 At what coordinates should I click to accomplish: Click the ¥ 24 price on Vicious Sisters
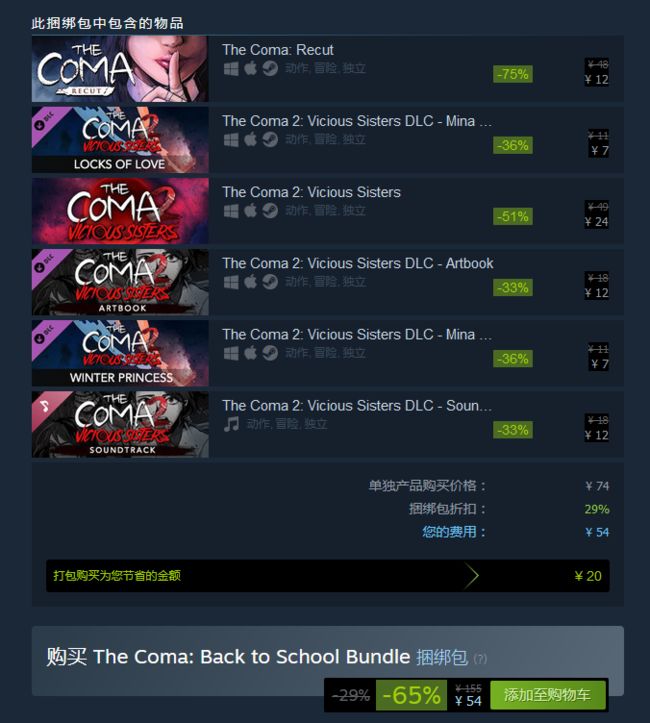click(597, 222)
